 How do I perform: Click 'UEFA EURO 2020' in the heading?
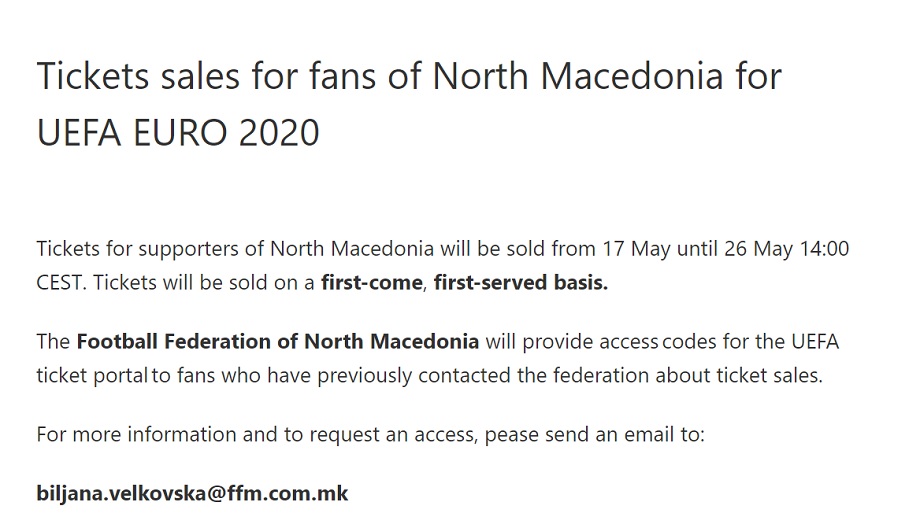click(x=178, y=132)
